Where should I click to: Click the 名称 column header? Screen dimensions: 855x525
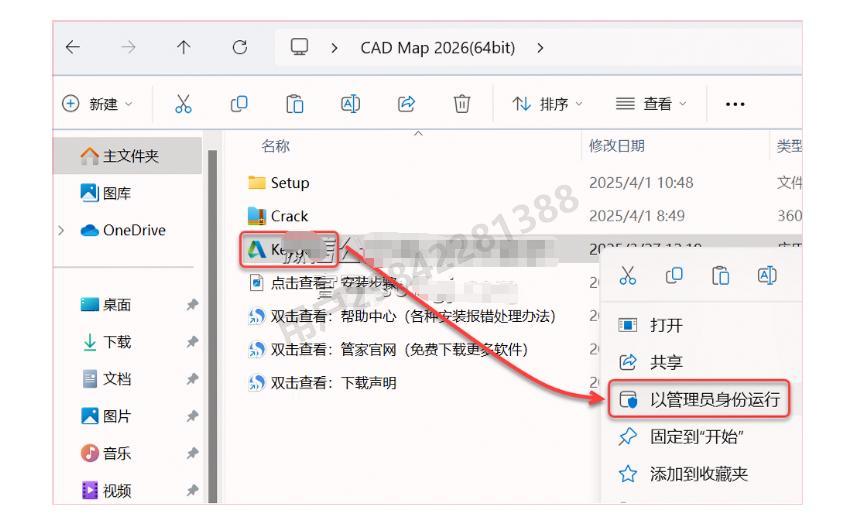pyautogui.click(x=275, y=146)
